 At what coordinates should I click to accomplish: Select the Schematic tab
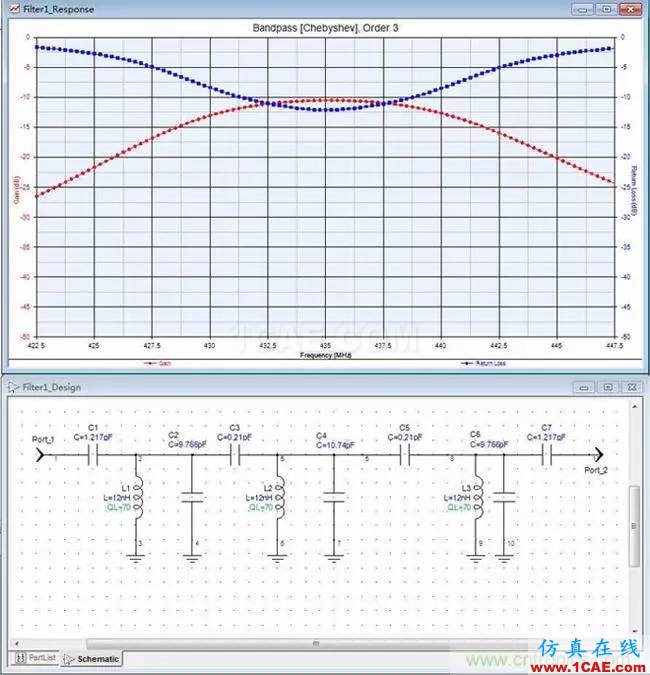(91, 659)
